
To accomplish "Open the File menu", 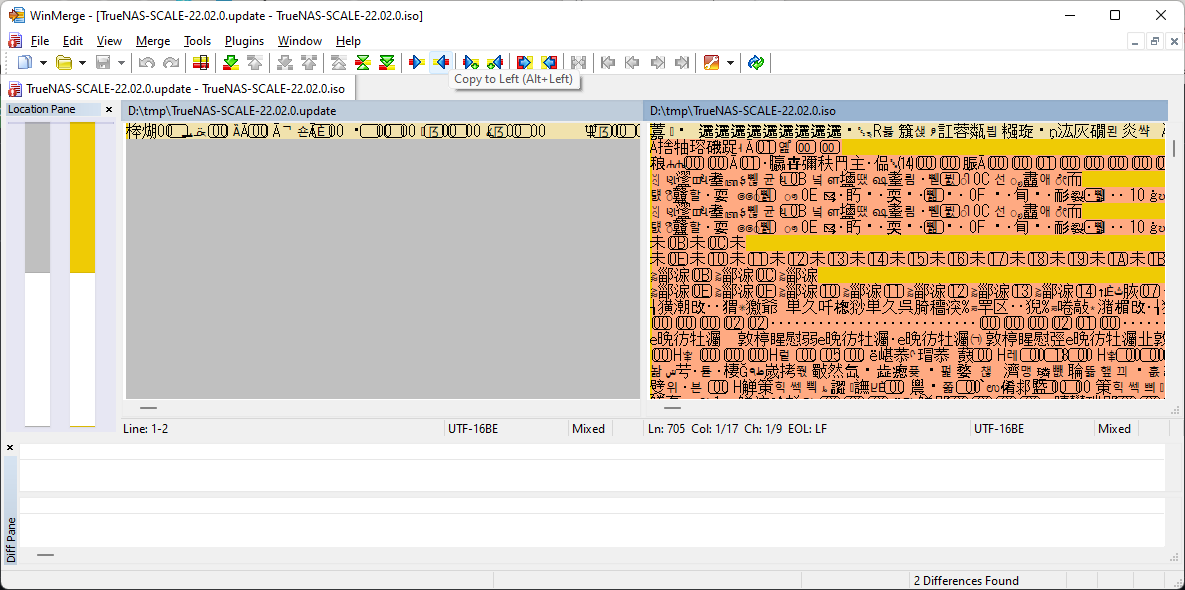I will [x=40, y=41].
